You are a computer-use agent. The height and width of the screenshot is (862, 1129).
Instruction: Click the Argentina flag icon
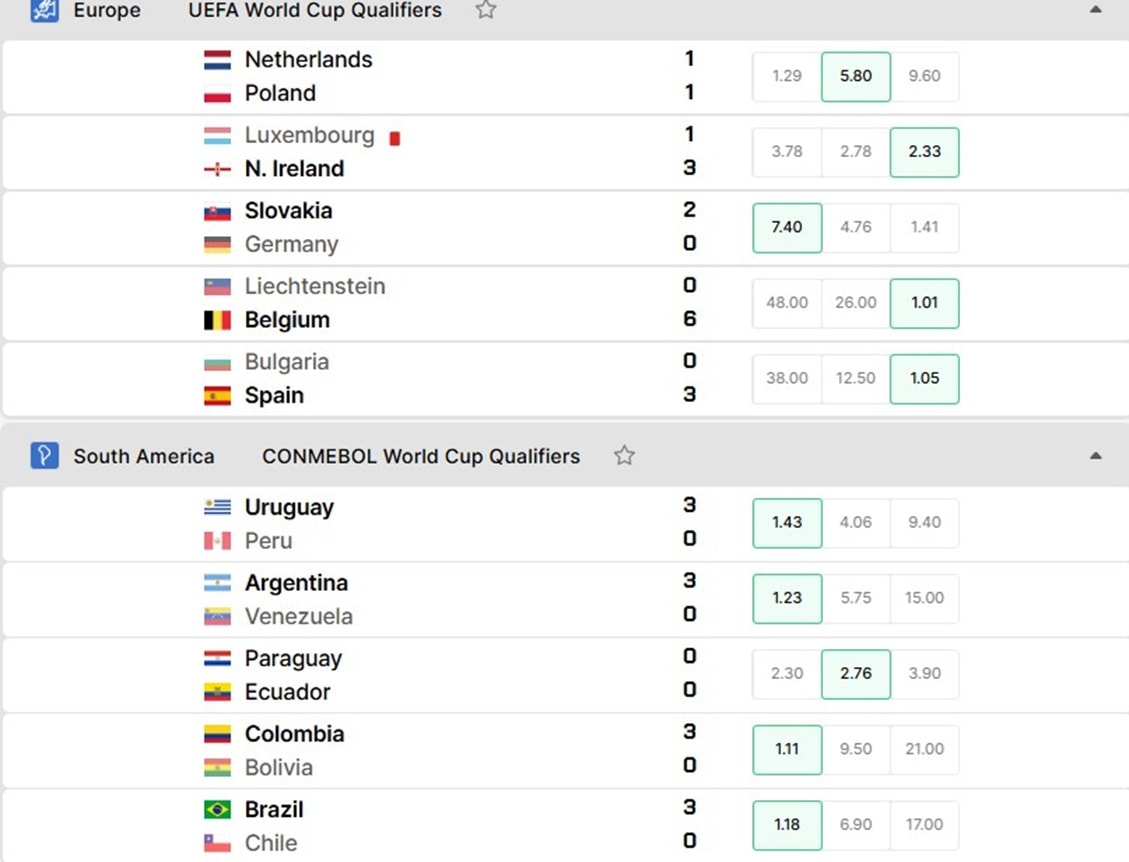coord(217,583)
